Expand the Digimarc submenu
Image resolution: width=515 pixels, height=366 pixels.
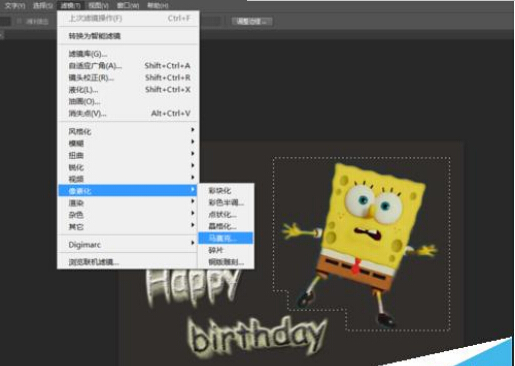pyautogui.click(x=129, y=245)
